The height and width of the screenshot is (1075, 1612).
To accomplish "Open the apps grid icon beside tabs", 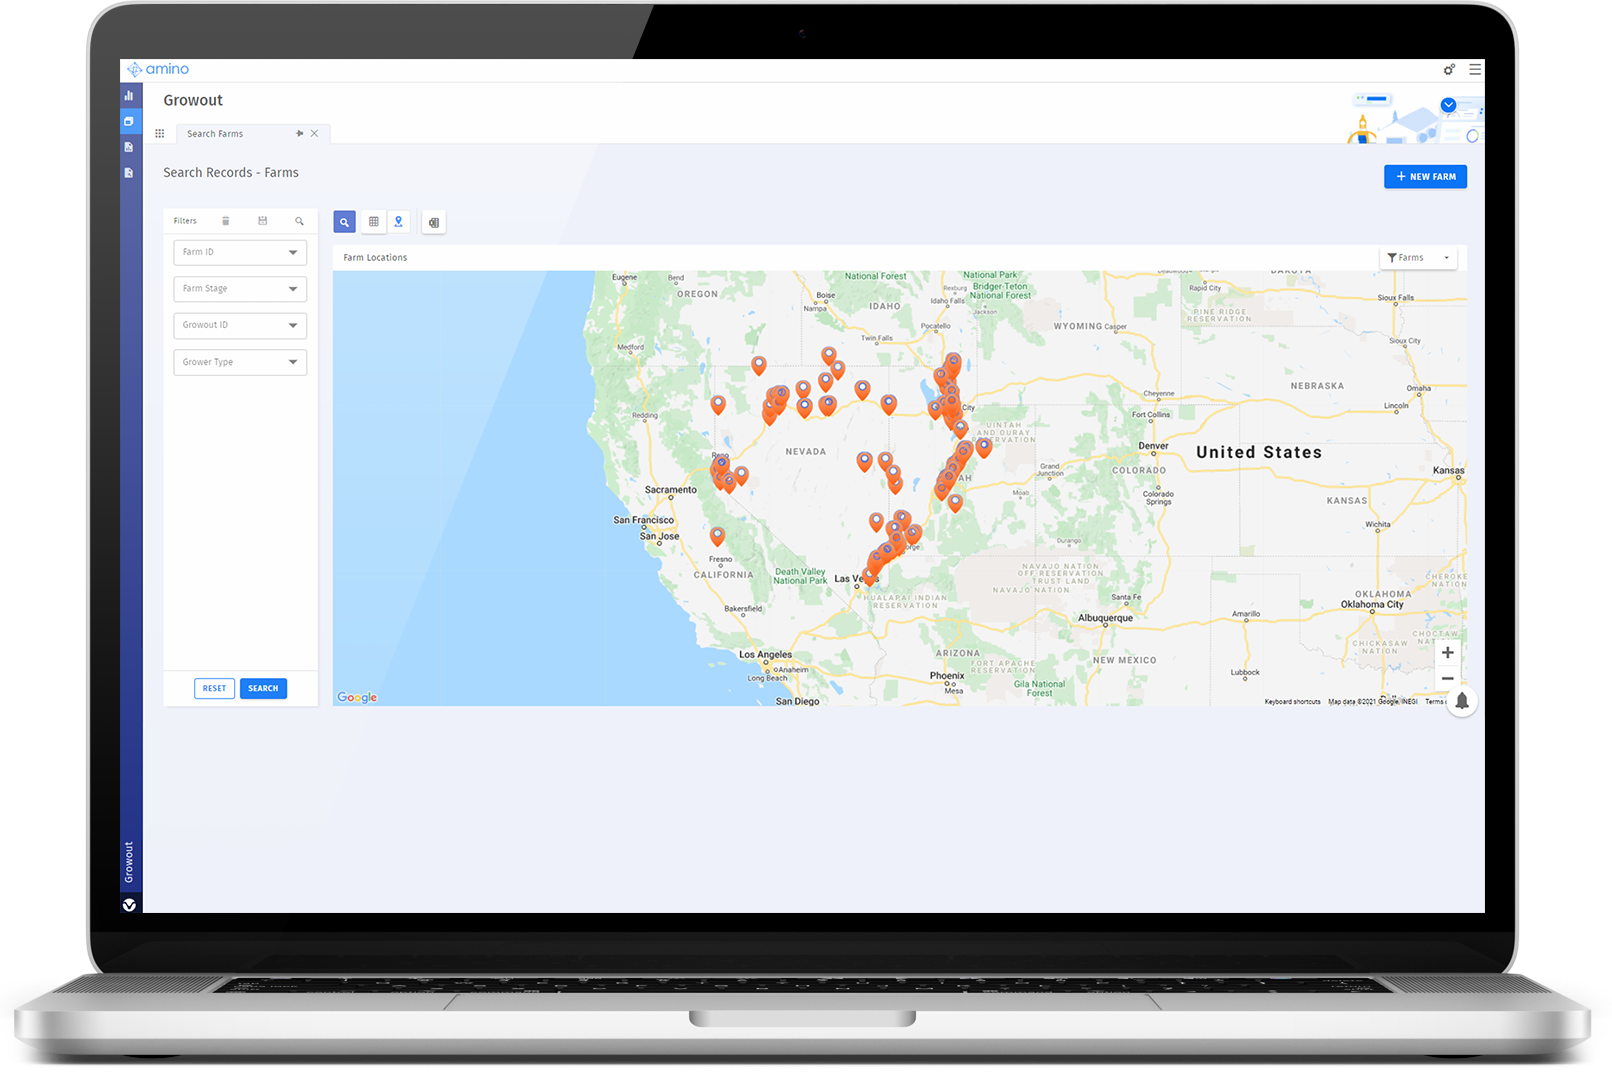I will (x=160, y=133).
